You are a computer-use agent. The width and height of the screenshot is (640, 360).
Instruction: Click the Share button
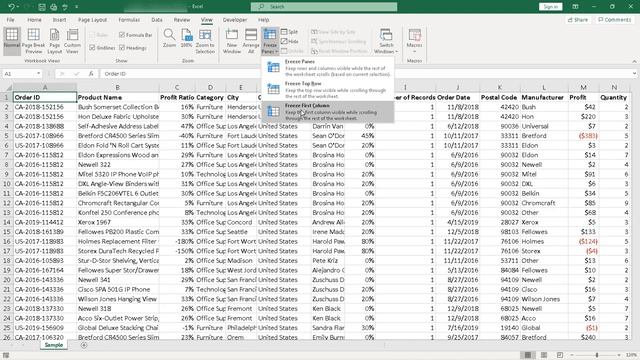click(x=578, y=20)
